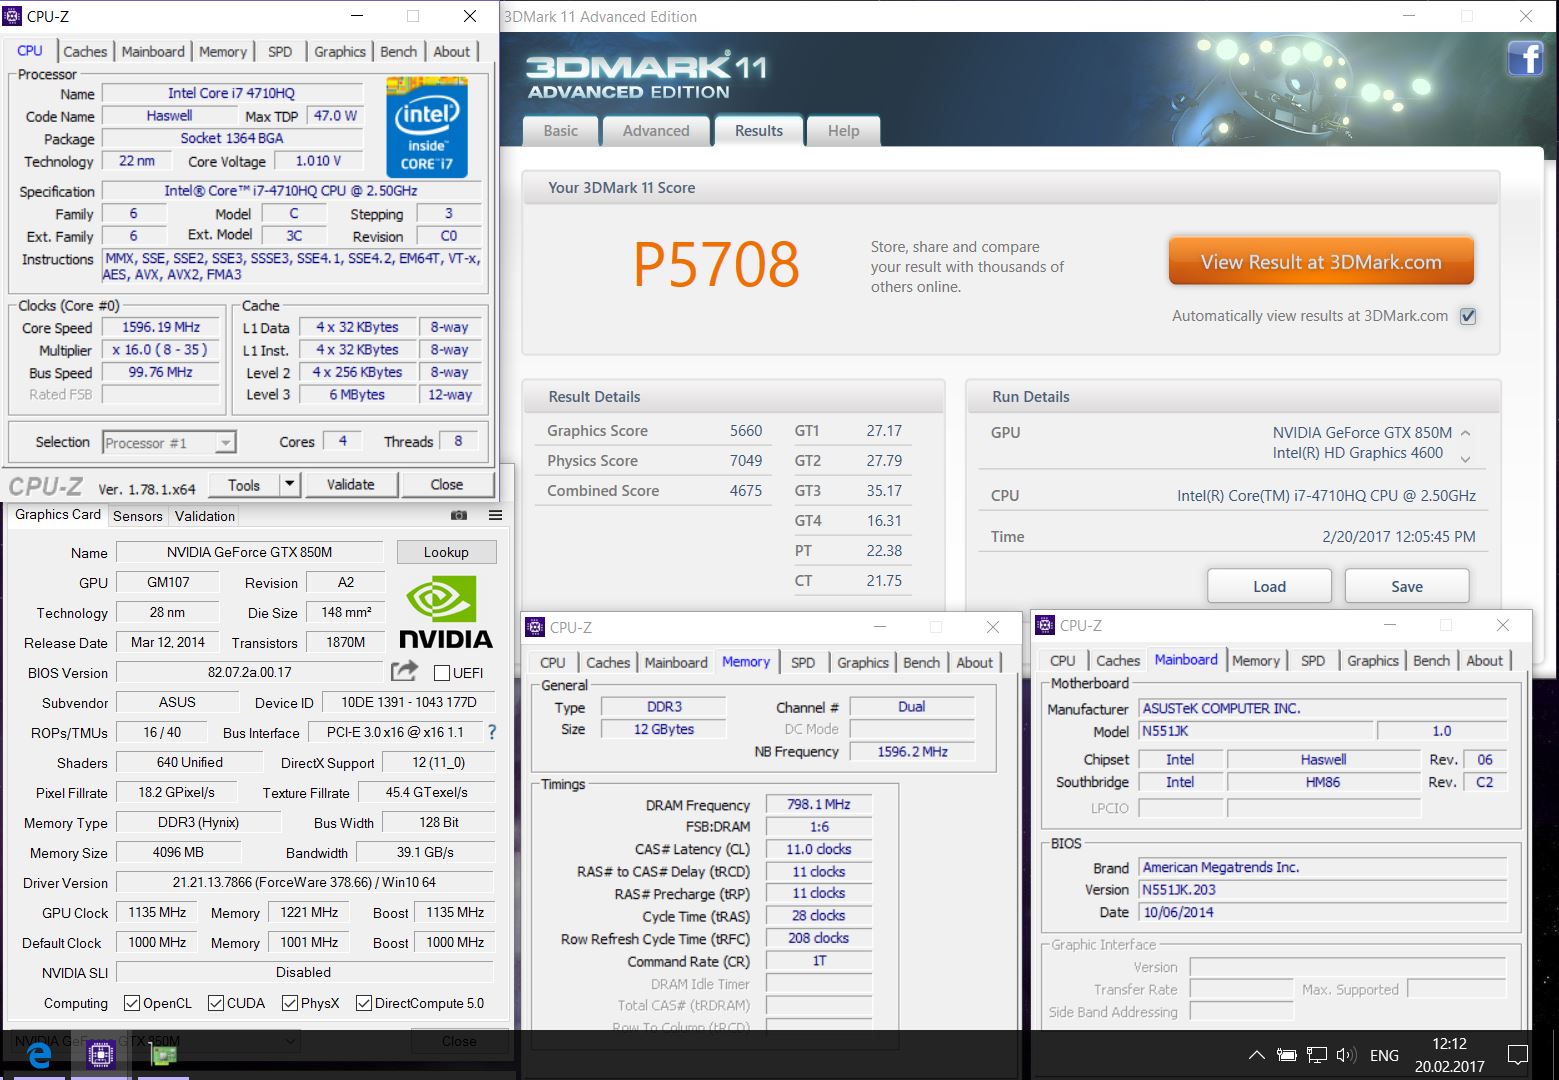1559x1080 pixels.
Task: Select the GPU-Z taskbar icon
Action: click(x=162, y=1055)
